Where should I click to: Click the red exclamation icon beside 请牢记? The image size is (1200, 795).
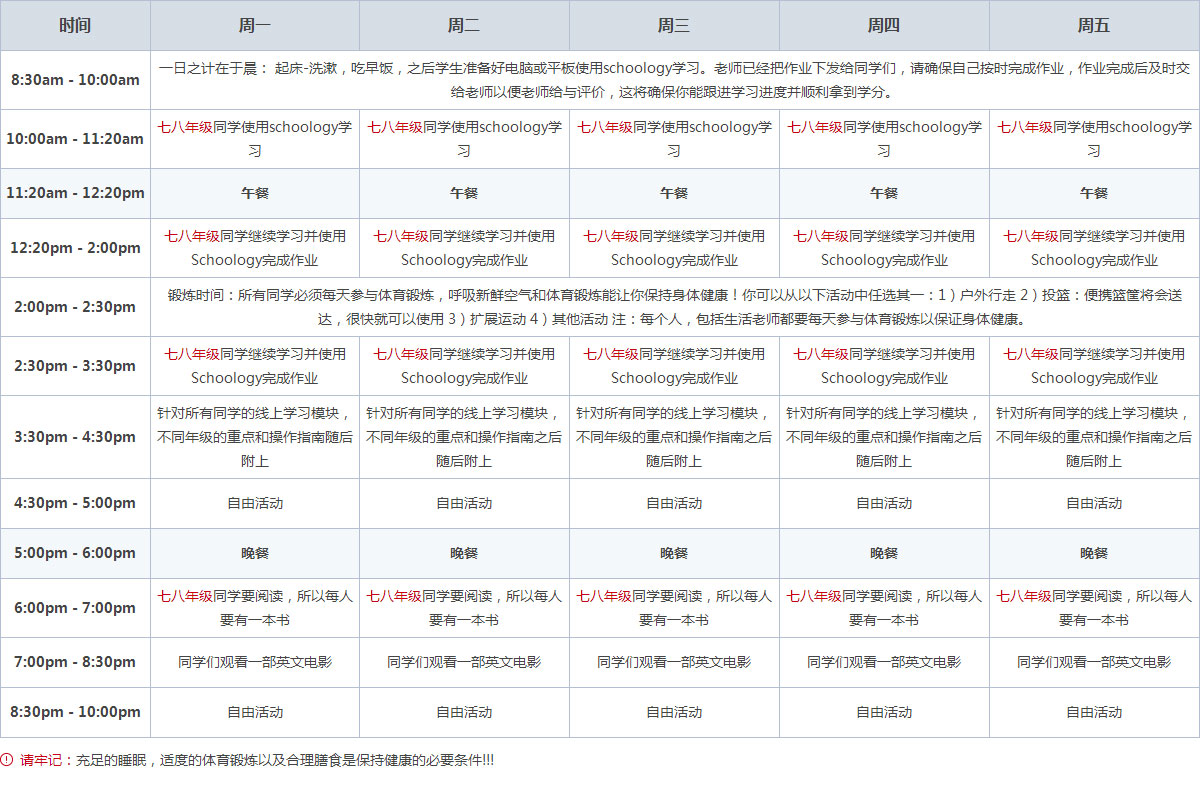[7, 760]
